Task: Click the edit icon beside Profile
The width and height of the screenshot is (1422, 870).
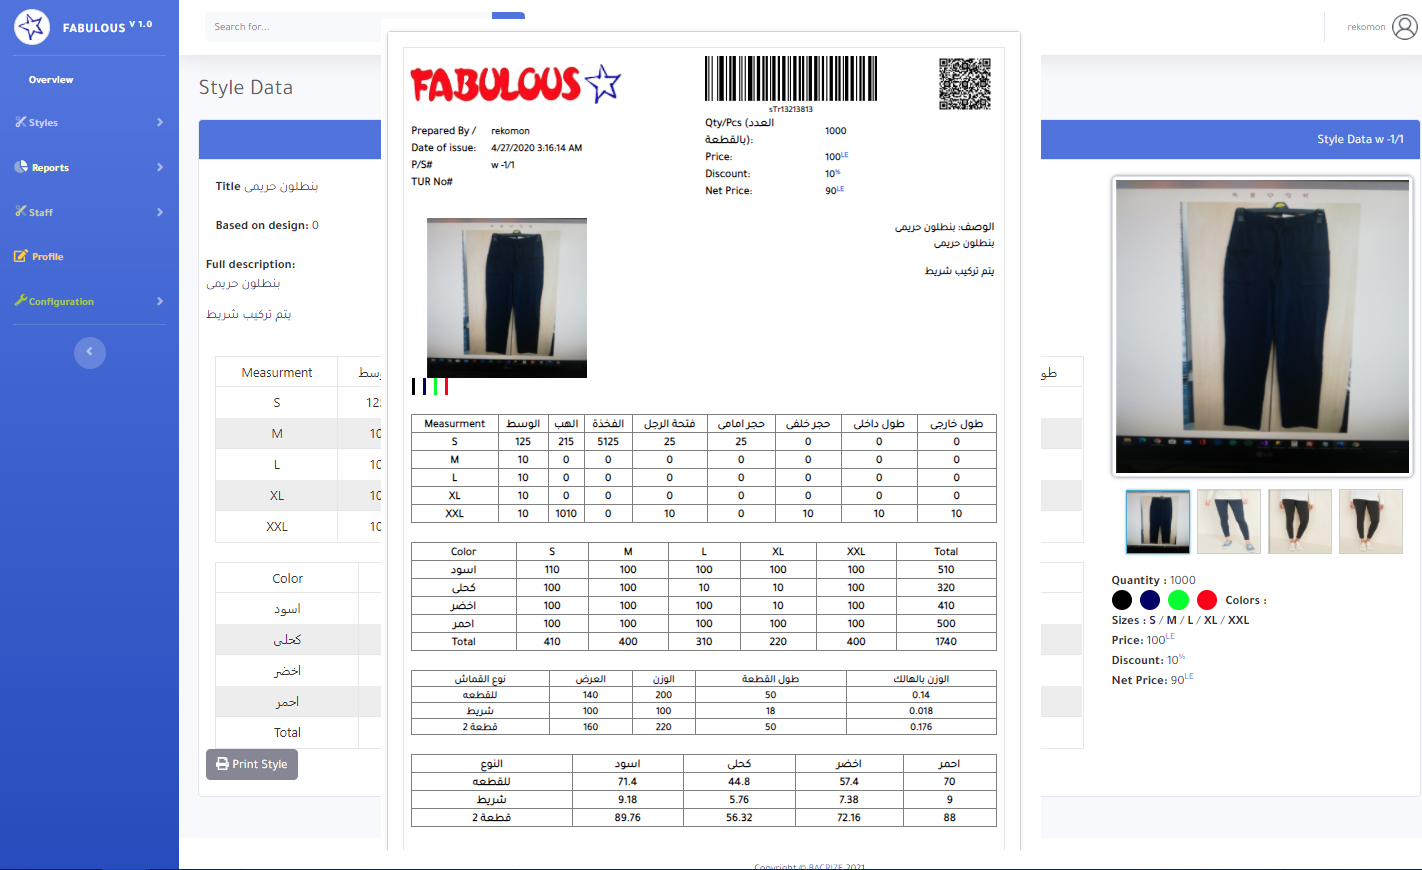Action: 20,256
